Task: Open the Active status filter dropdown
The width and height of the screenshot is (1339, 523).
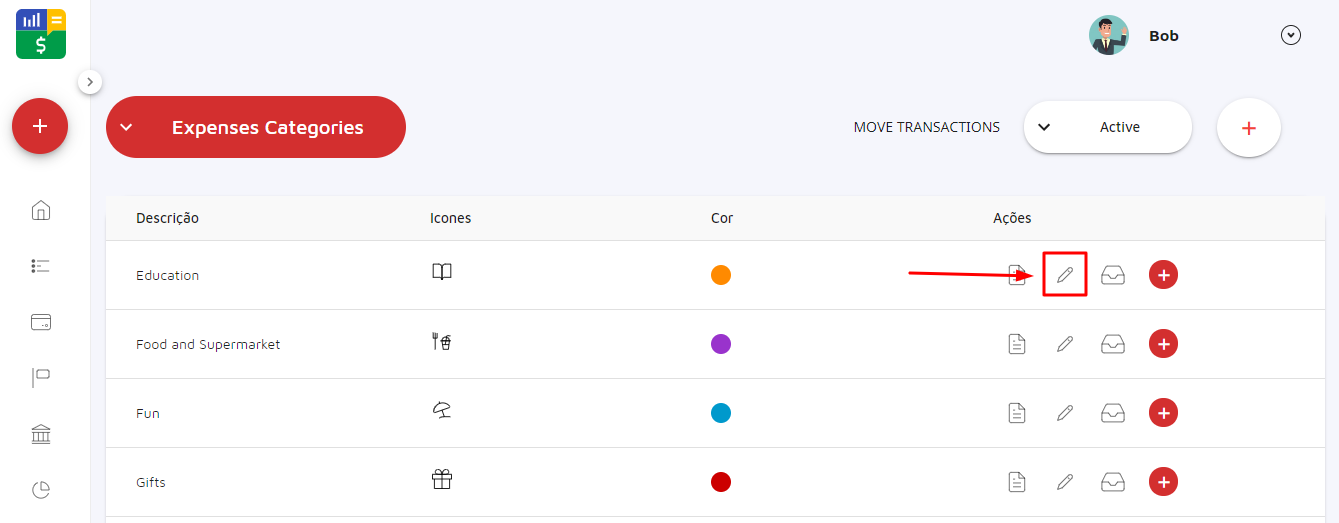Action: tap(1108, 127)
